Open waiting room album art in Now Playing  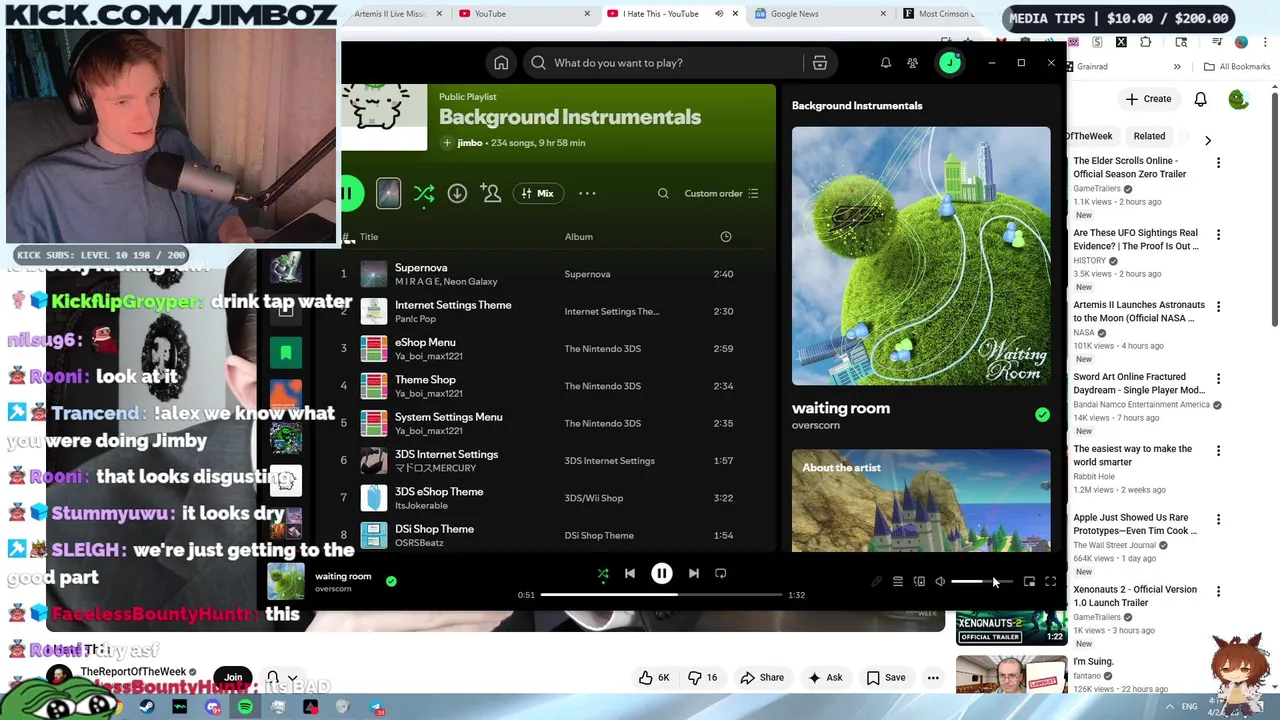[921, 256]
